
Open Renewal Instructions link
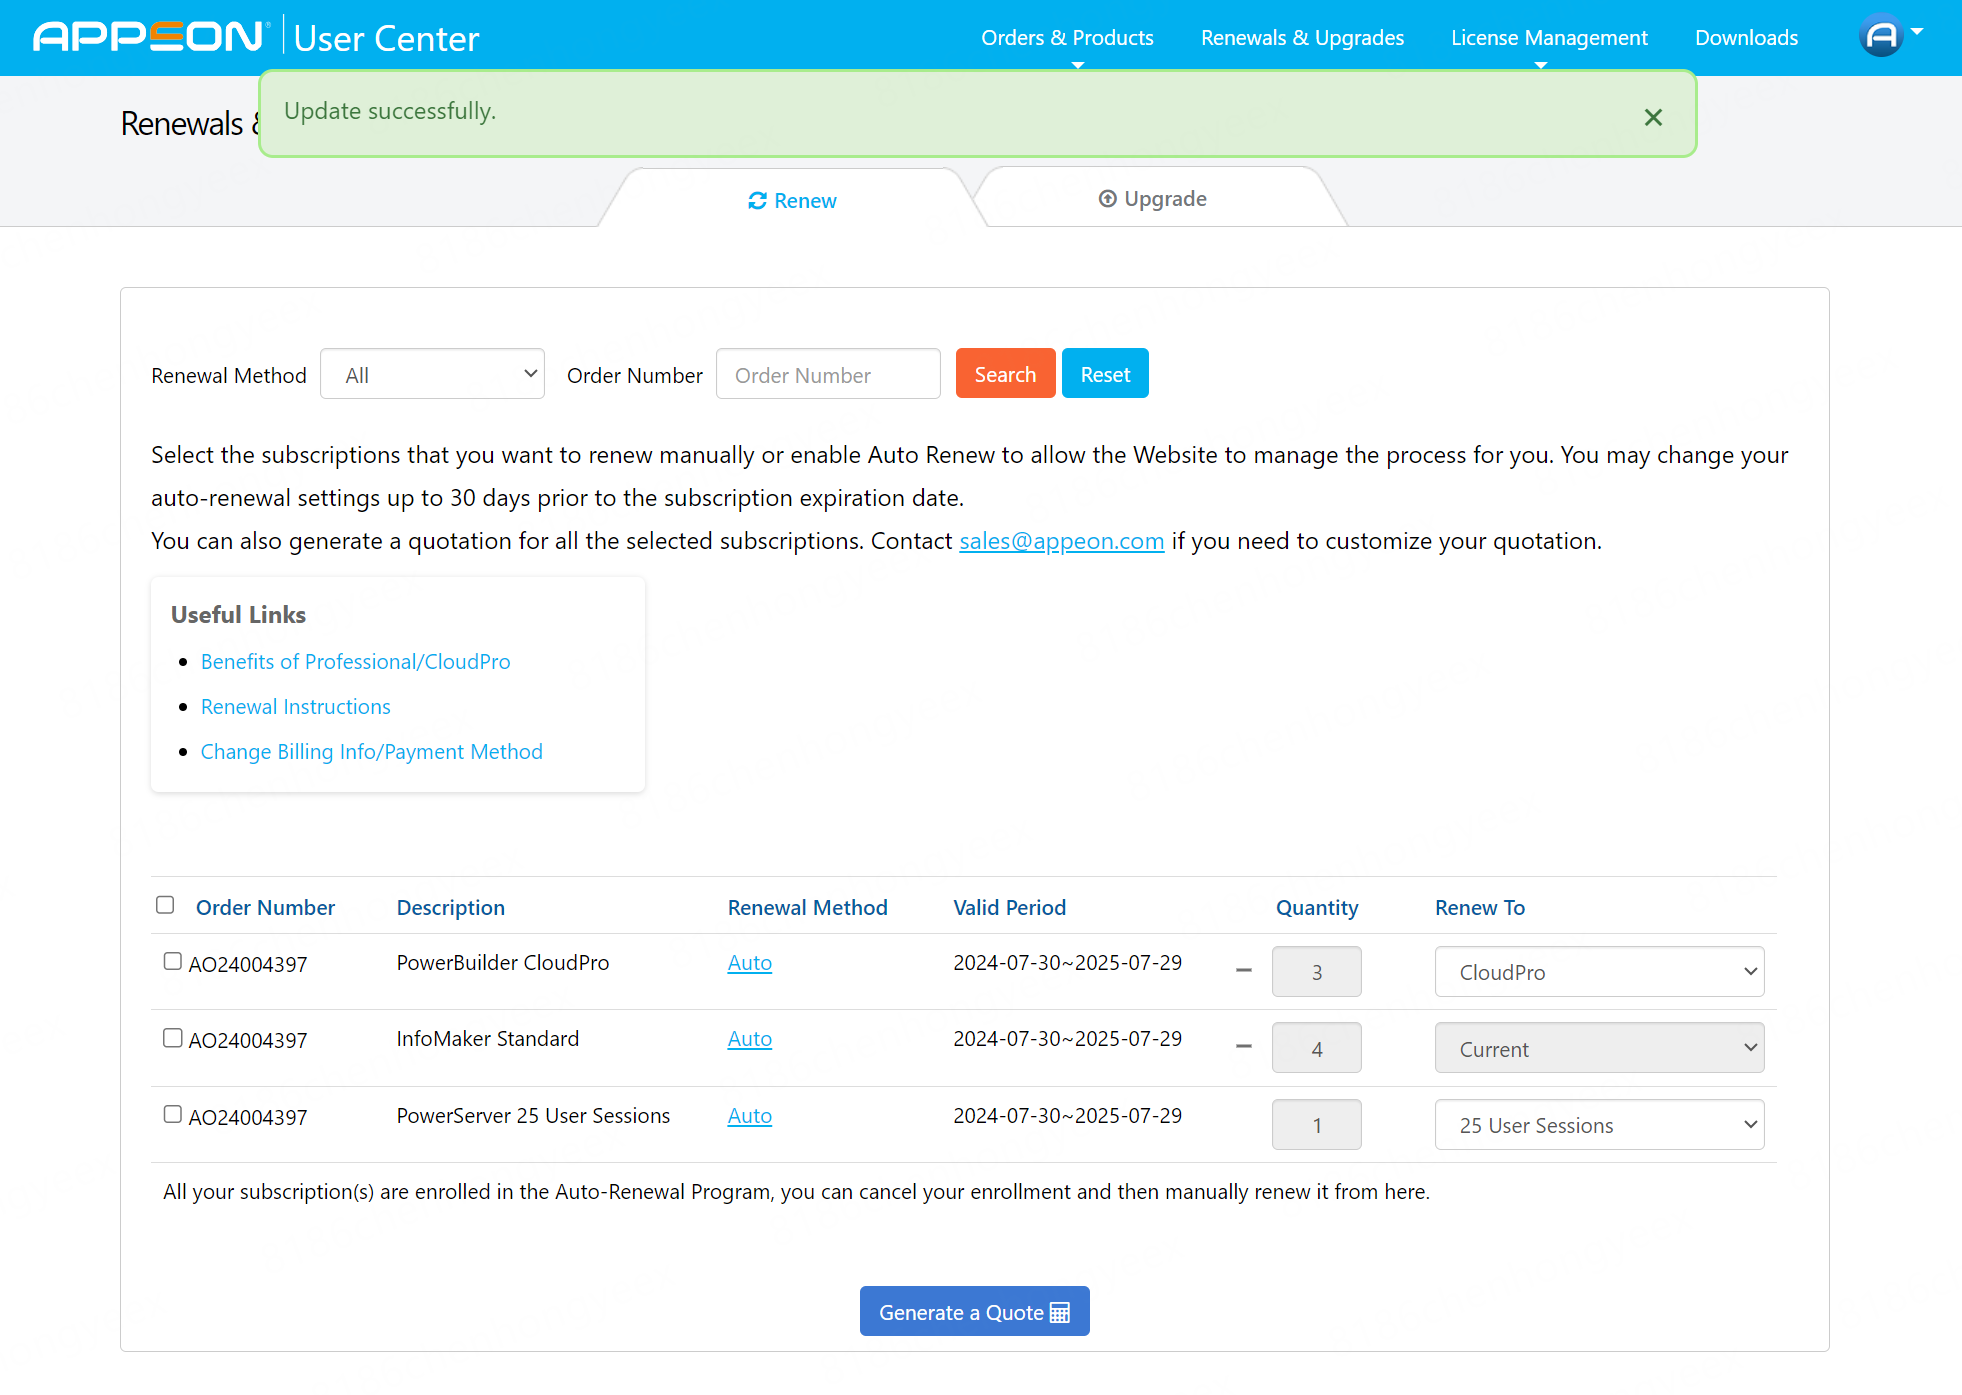(x=295, y=706)
